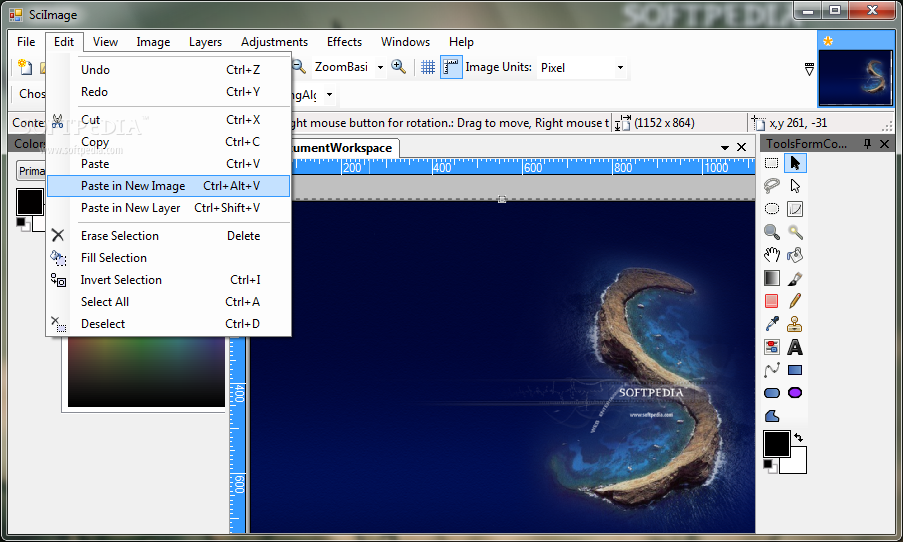The height and width of the screenshot is (542, 903).
Task: Select the Text tool
Action: coord(795,347)
